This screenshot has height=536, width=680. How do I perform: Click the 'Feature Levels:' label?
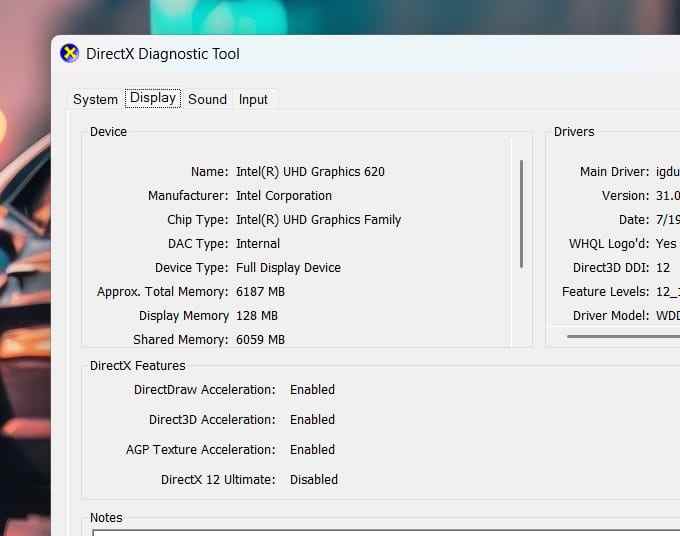605,292
